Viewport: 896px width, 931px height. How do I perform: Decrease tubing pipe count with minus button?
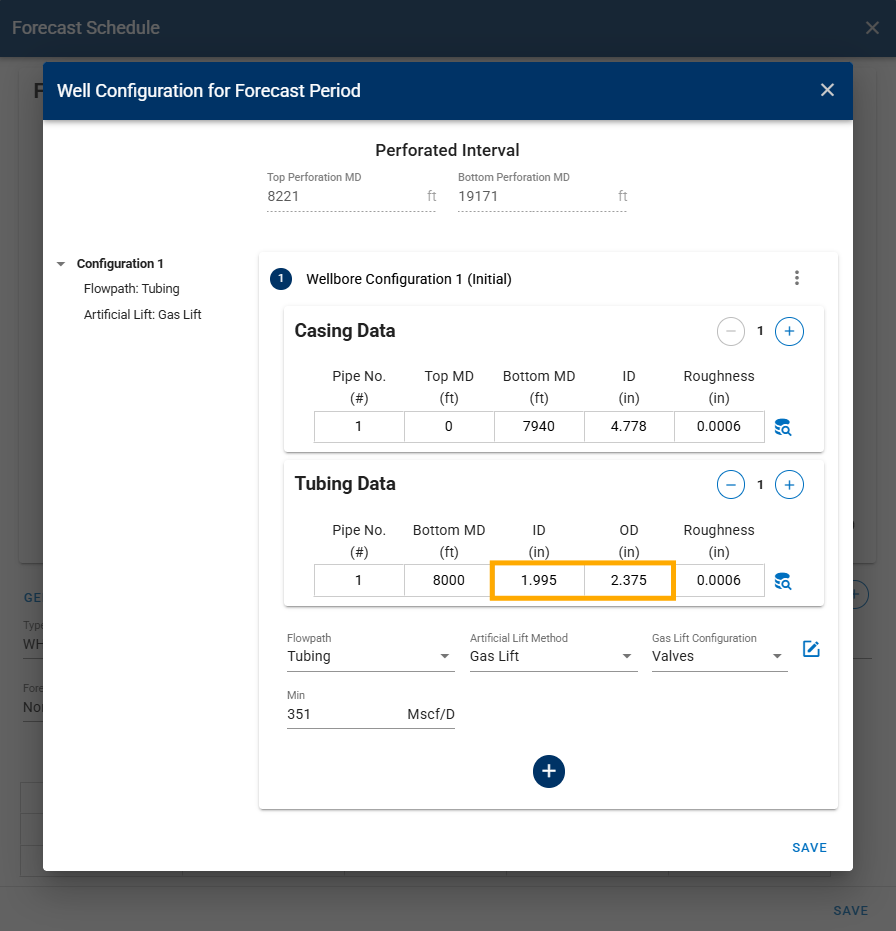pos(731,485)
